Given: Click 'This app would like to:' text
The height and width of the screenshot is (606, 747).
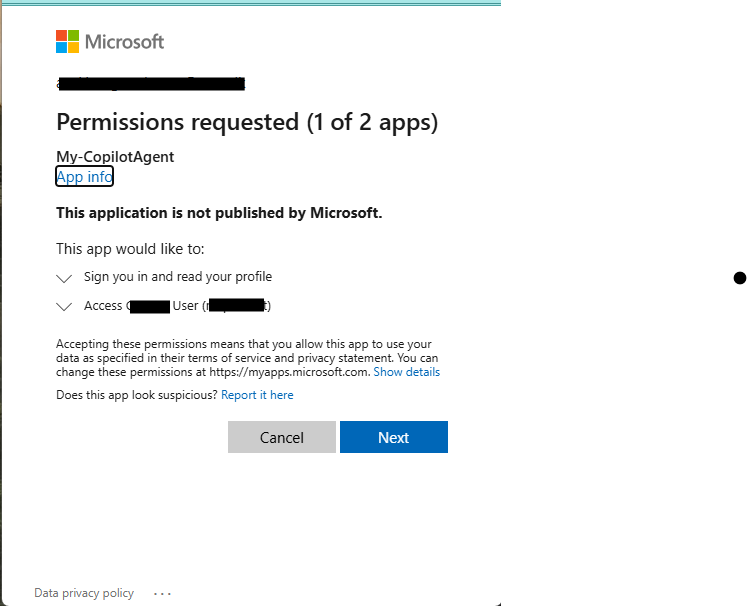Looking at the screenshot, I should click(x=130, y=249).
